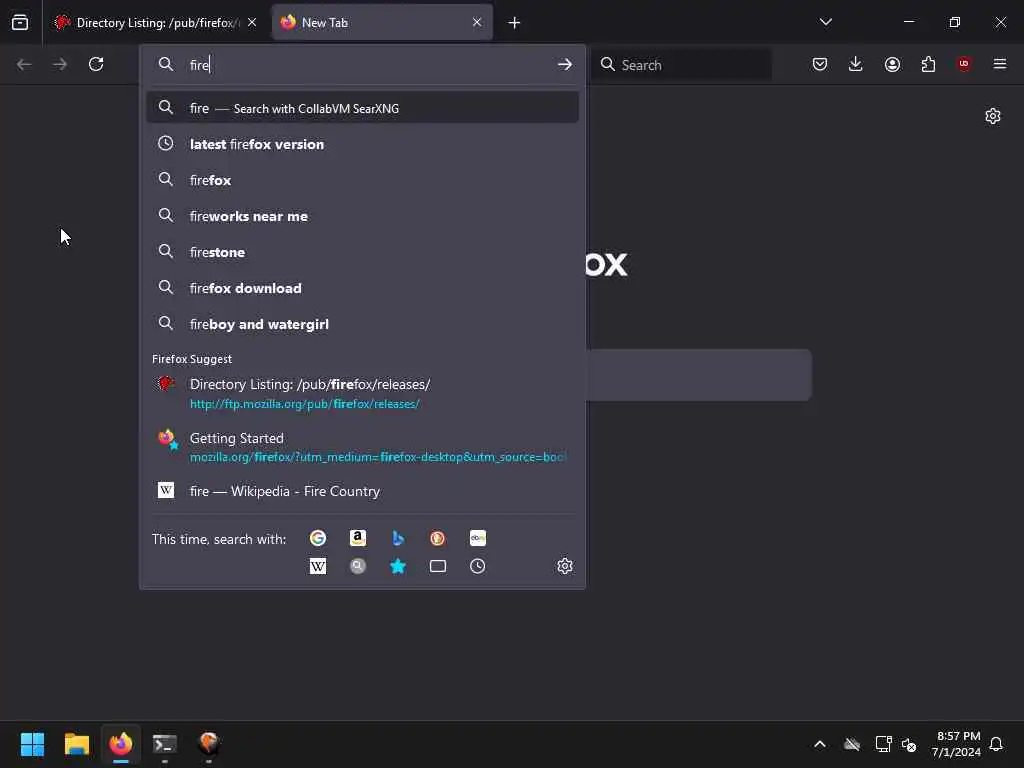Open notifications bell in system tray

[996, 744]
